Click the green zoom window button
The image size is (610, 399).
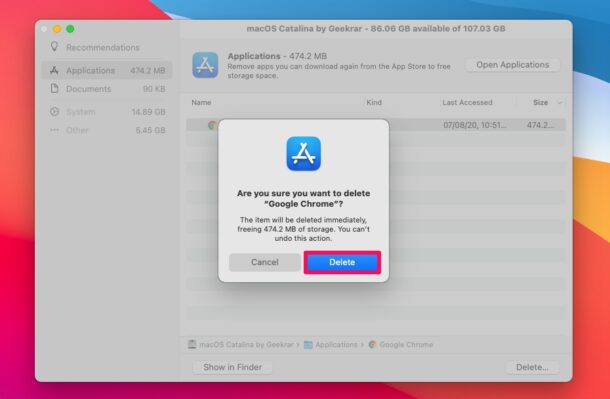click(70, 29)
